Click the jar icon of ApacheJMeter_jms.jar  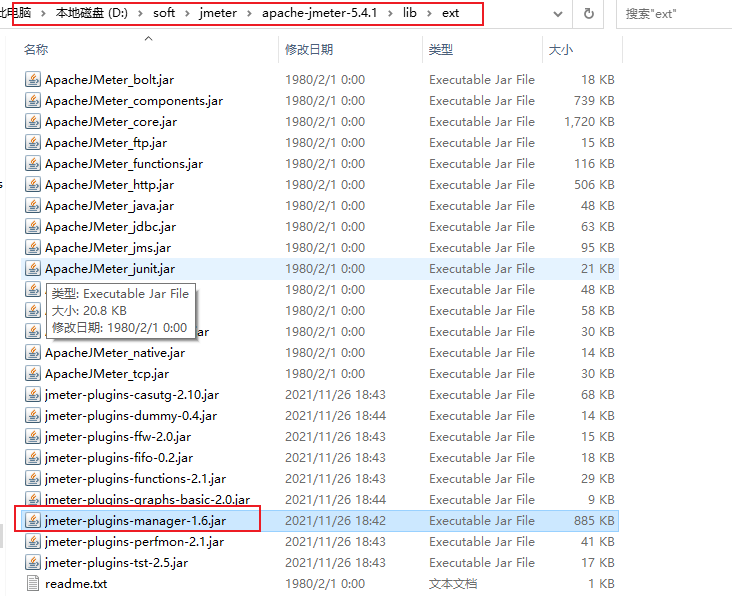tap(33, 248)
